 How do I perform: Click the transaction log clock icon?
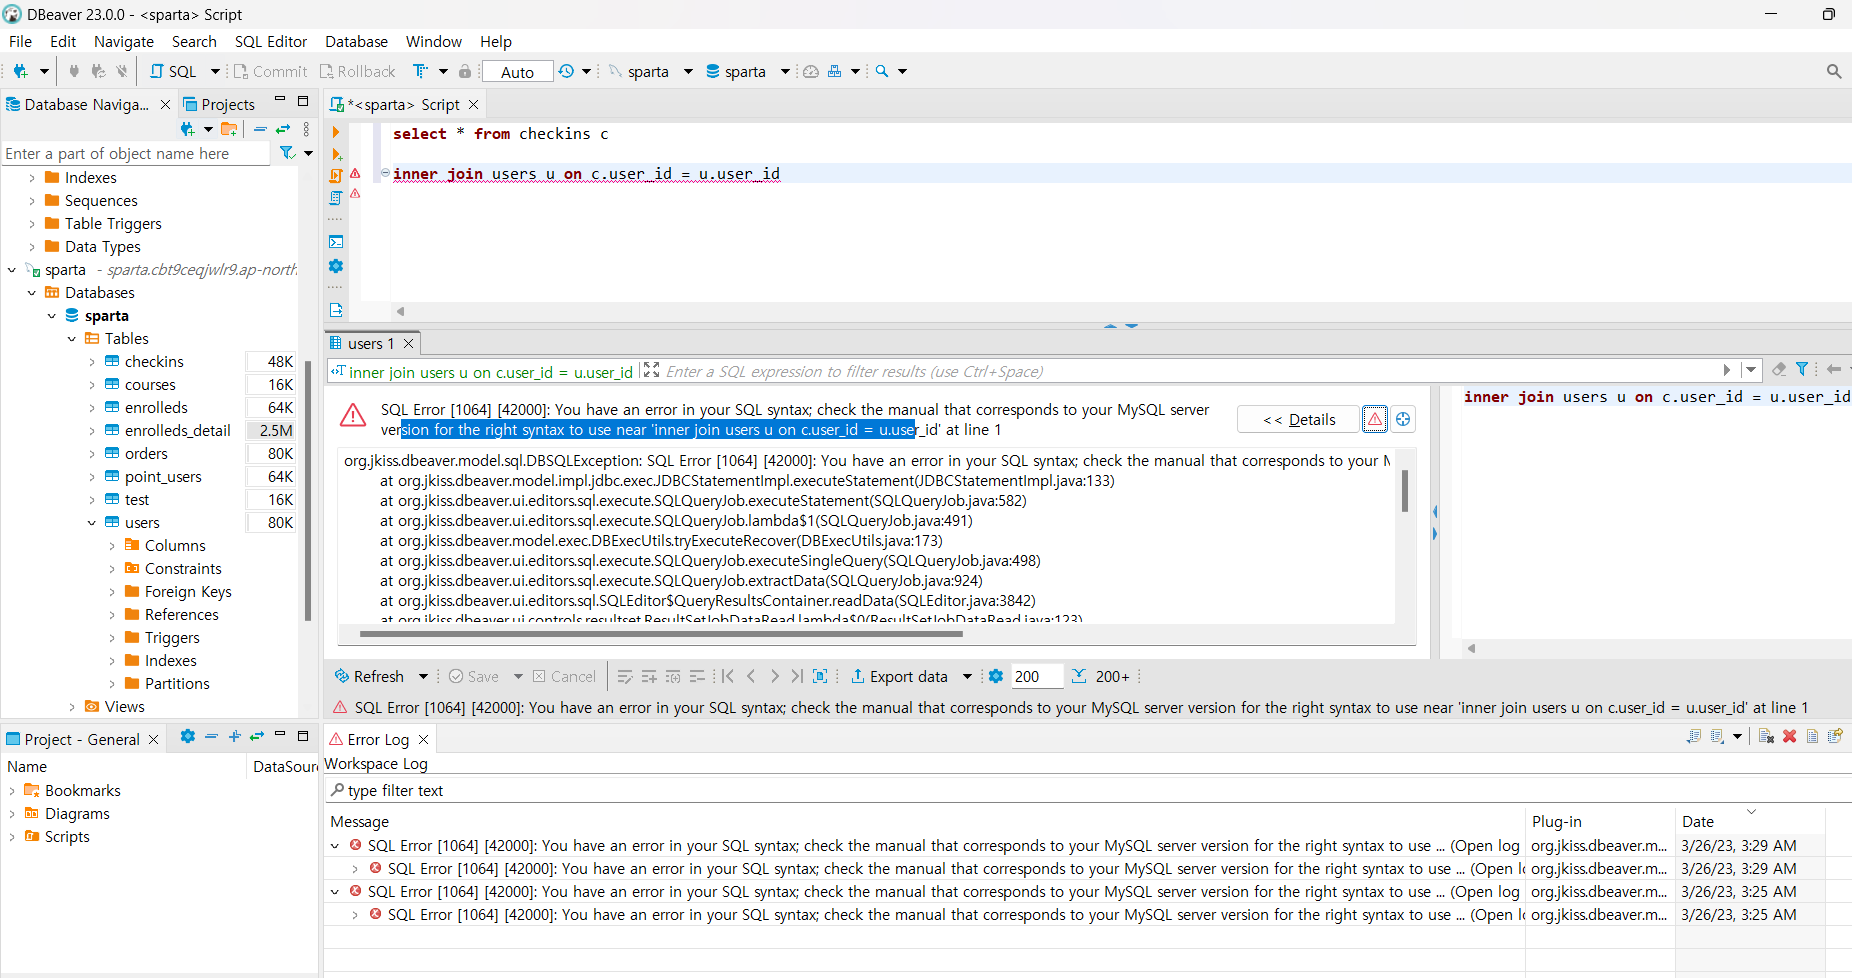567,71
